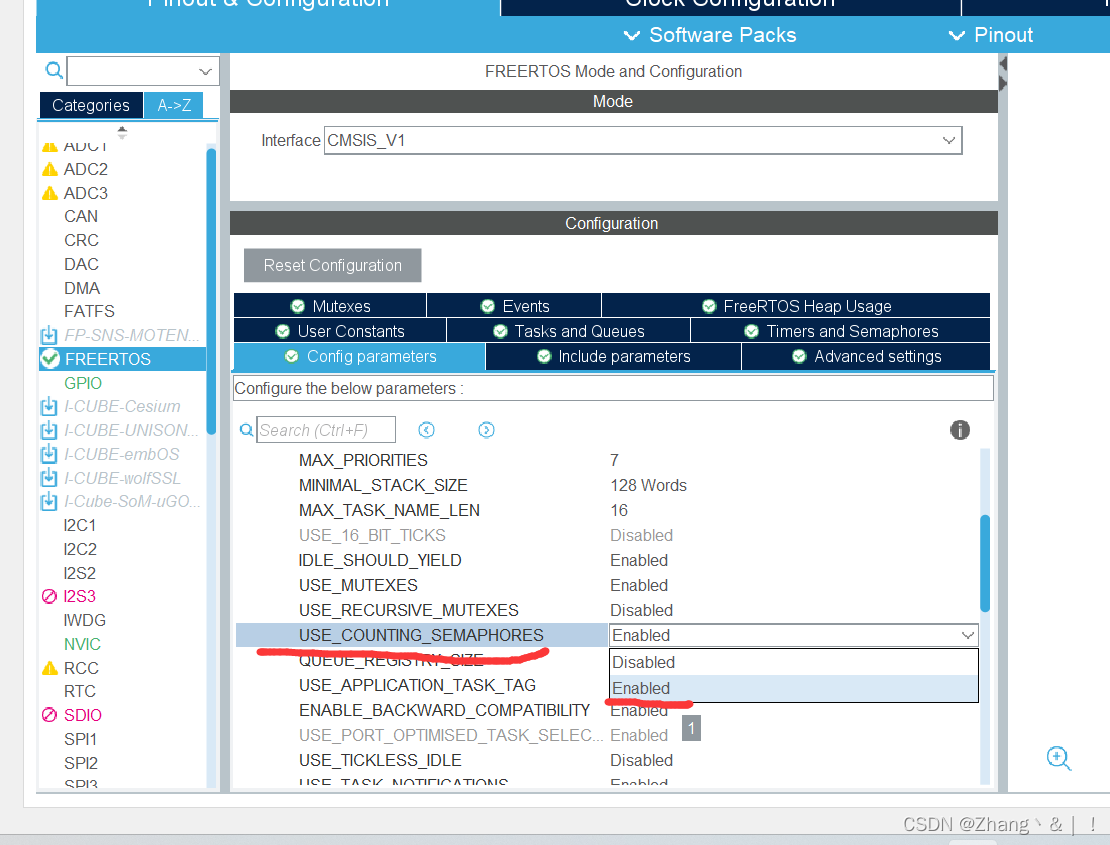Screen dimensions: 1110x845
Task: Click the ADC3 warning triangle icon
Action: pos(50,193)
